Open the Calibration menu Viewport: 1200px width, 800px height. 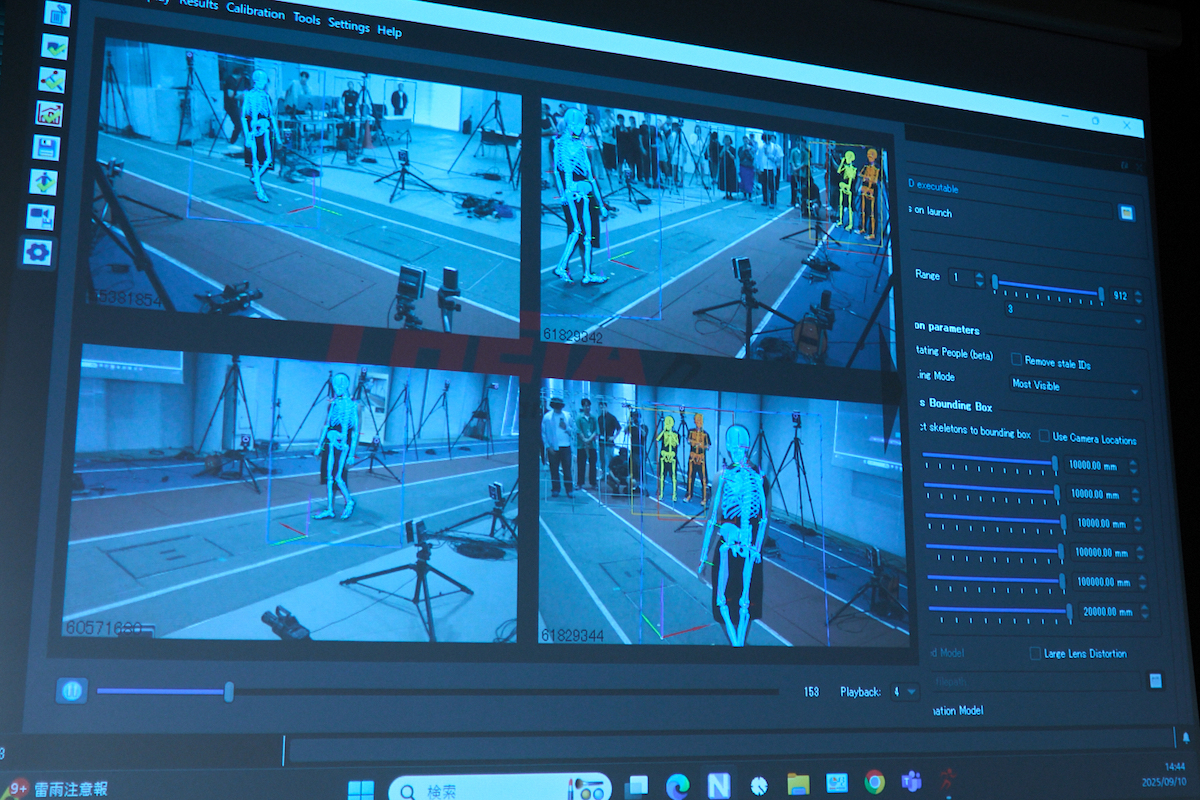click(255, 11)
